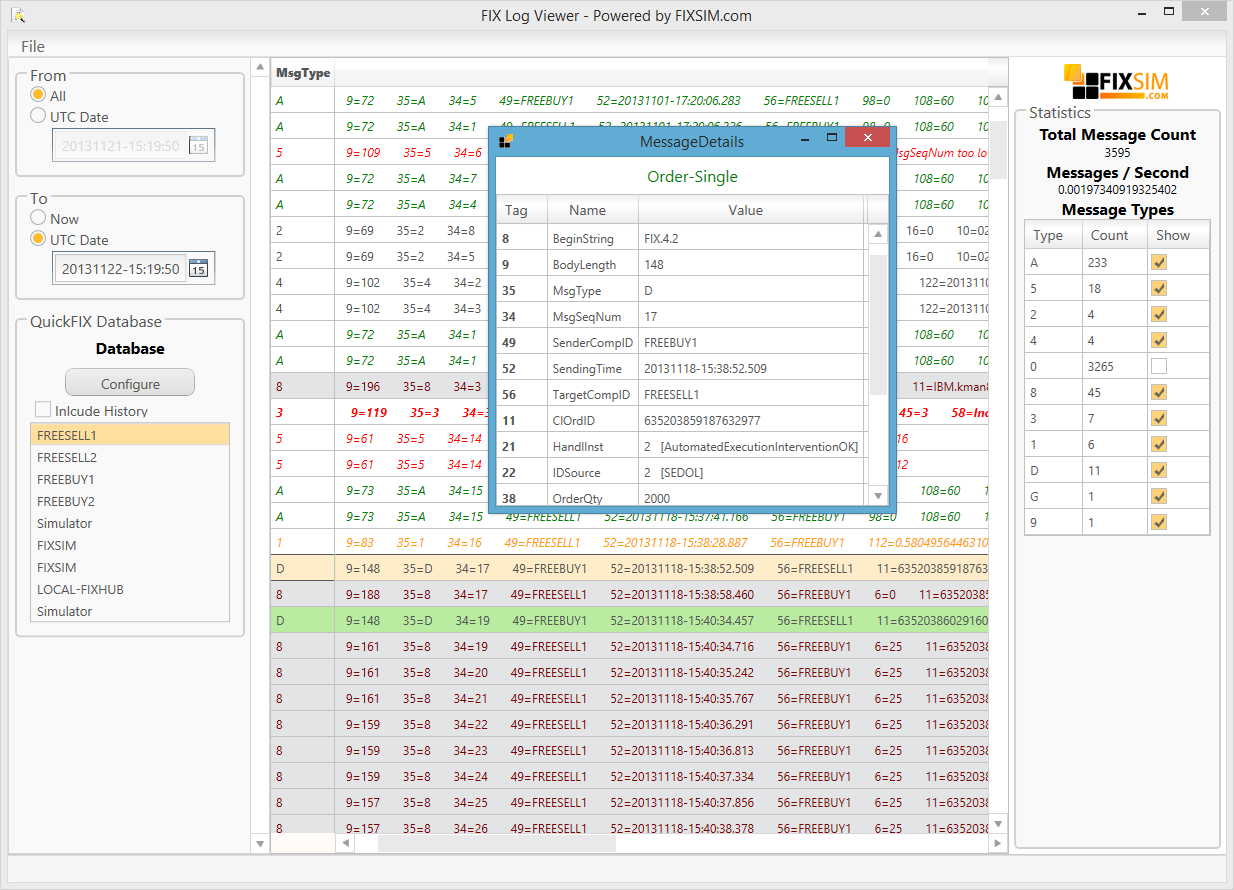Open the File menu
This screenshot has height=890, width=1234.
(33, 46)
